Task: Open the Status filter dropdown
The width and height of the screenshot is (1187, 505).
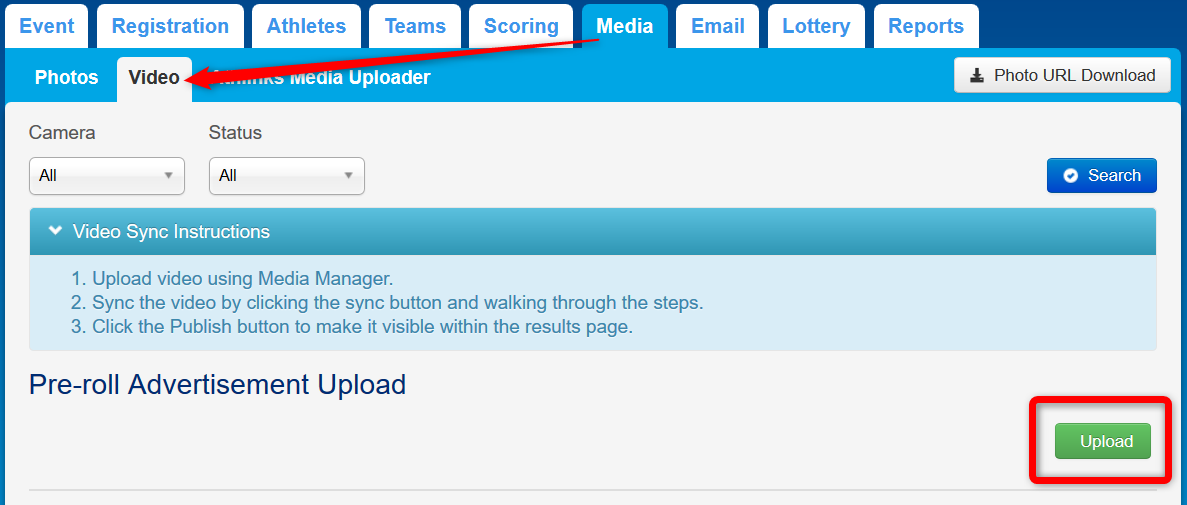Action: coord(287,176)
